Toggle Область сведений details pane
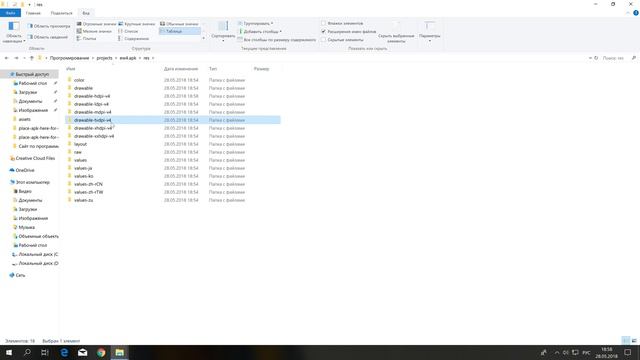Viewport: 640px width, 360px height. coord(48,37)
